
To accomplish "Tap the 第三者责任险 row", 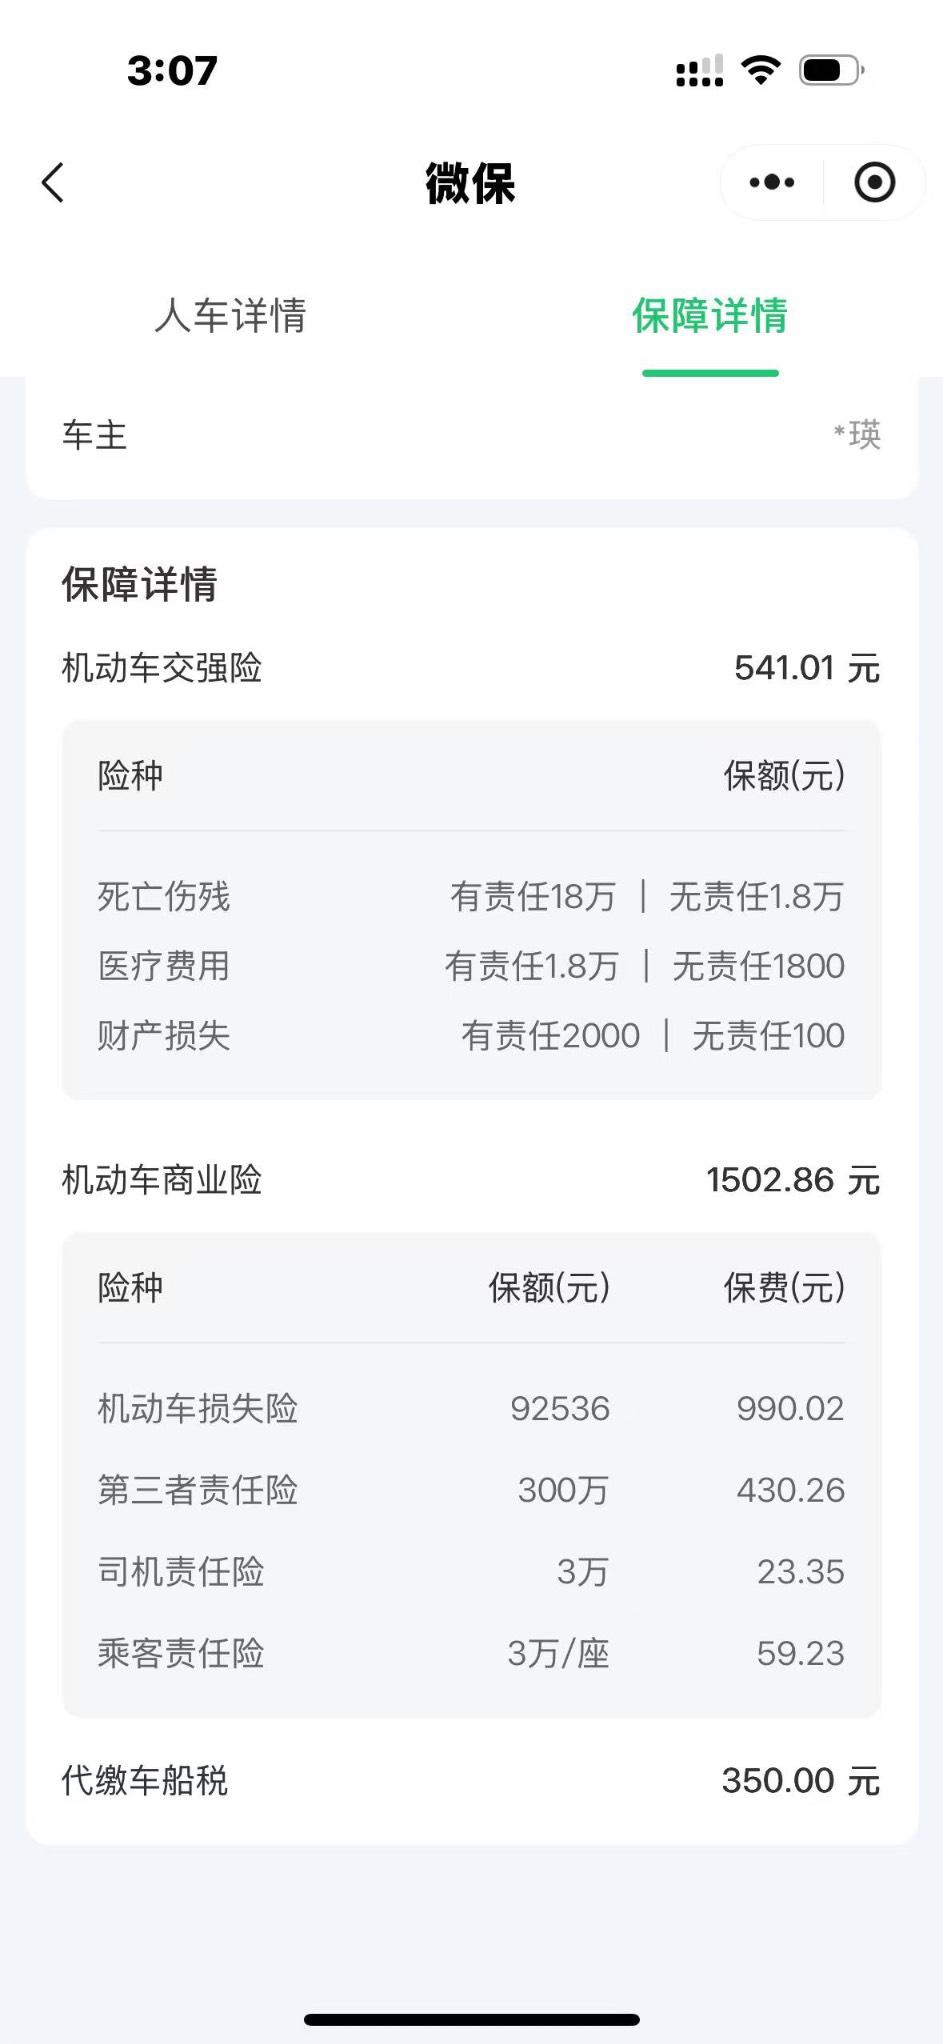I will click(471, 1490).
